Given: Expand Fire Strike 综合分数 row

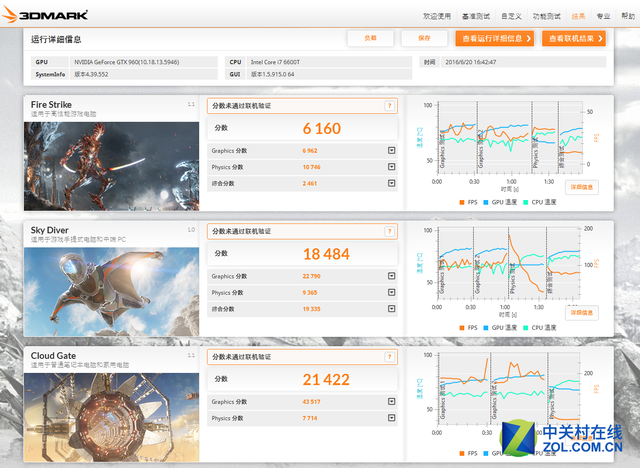Looking at the screenshot, I should click(391, 183).
